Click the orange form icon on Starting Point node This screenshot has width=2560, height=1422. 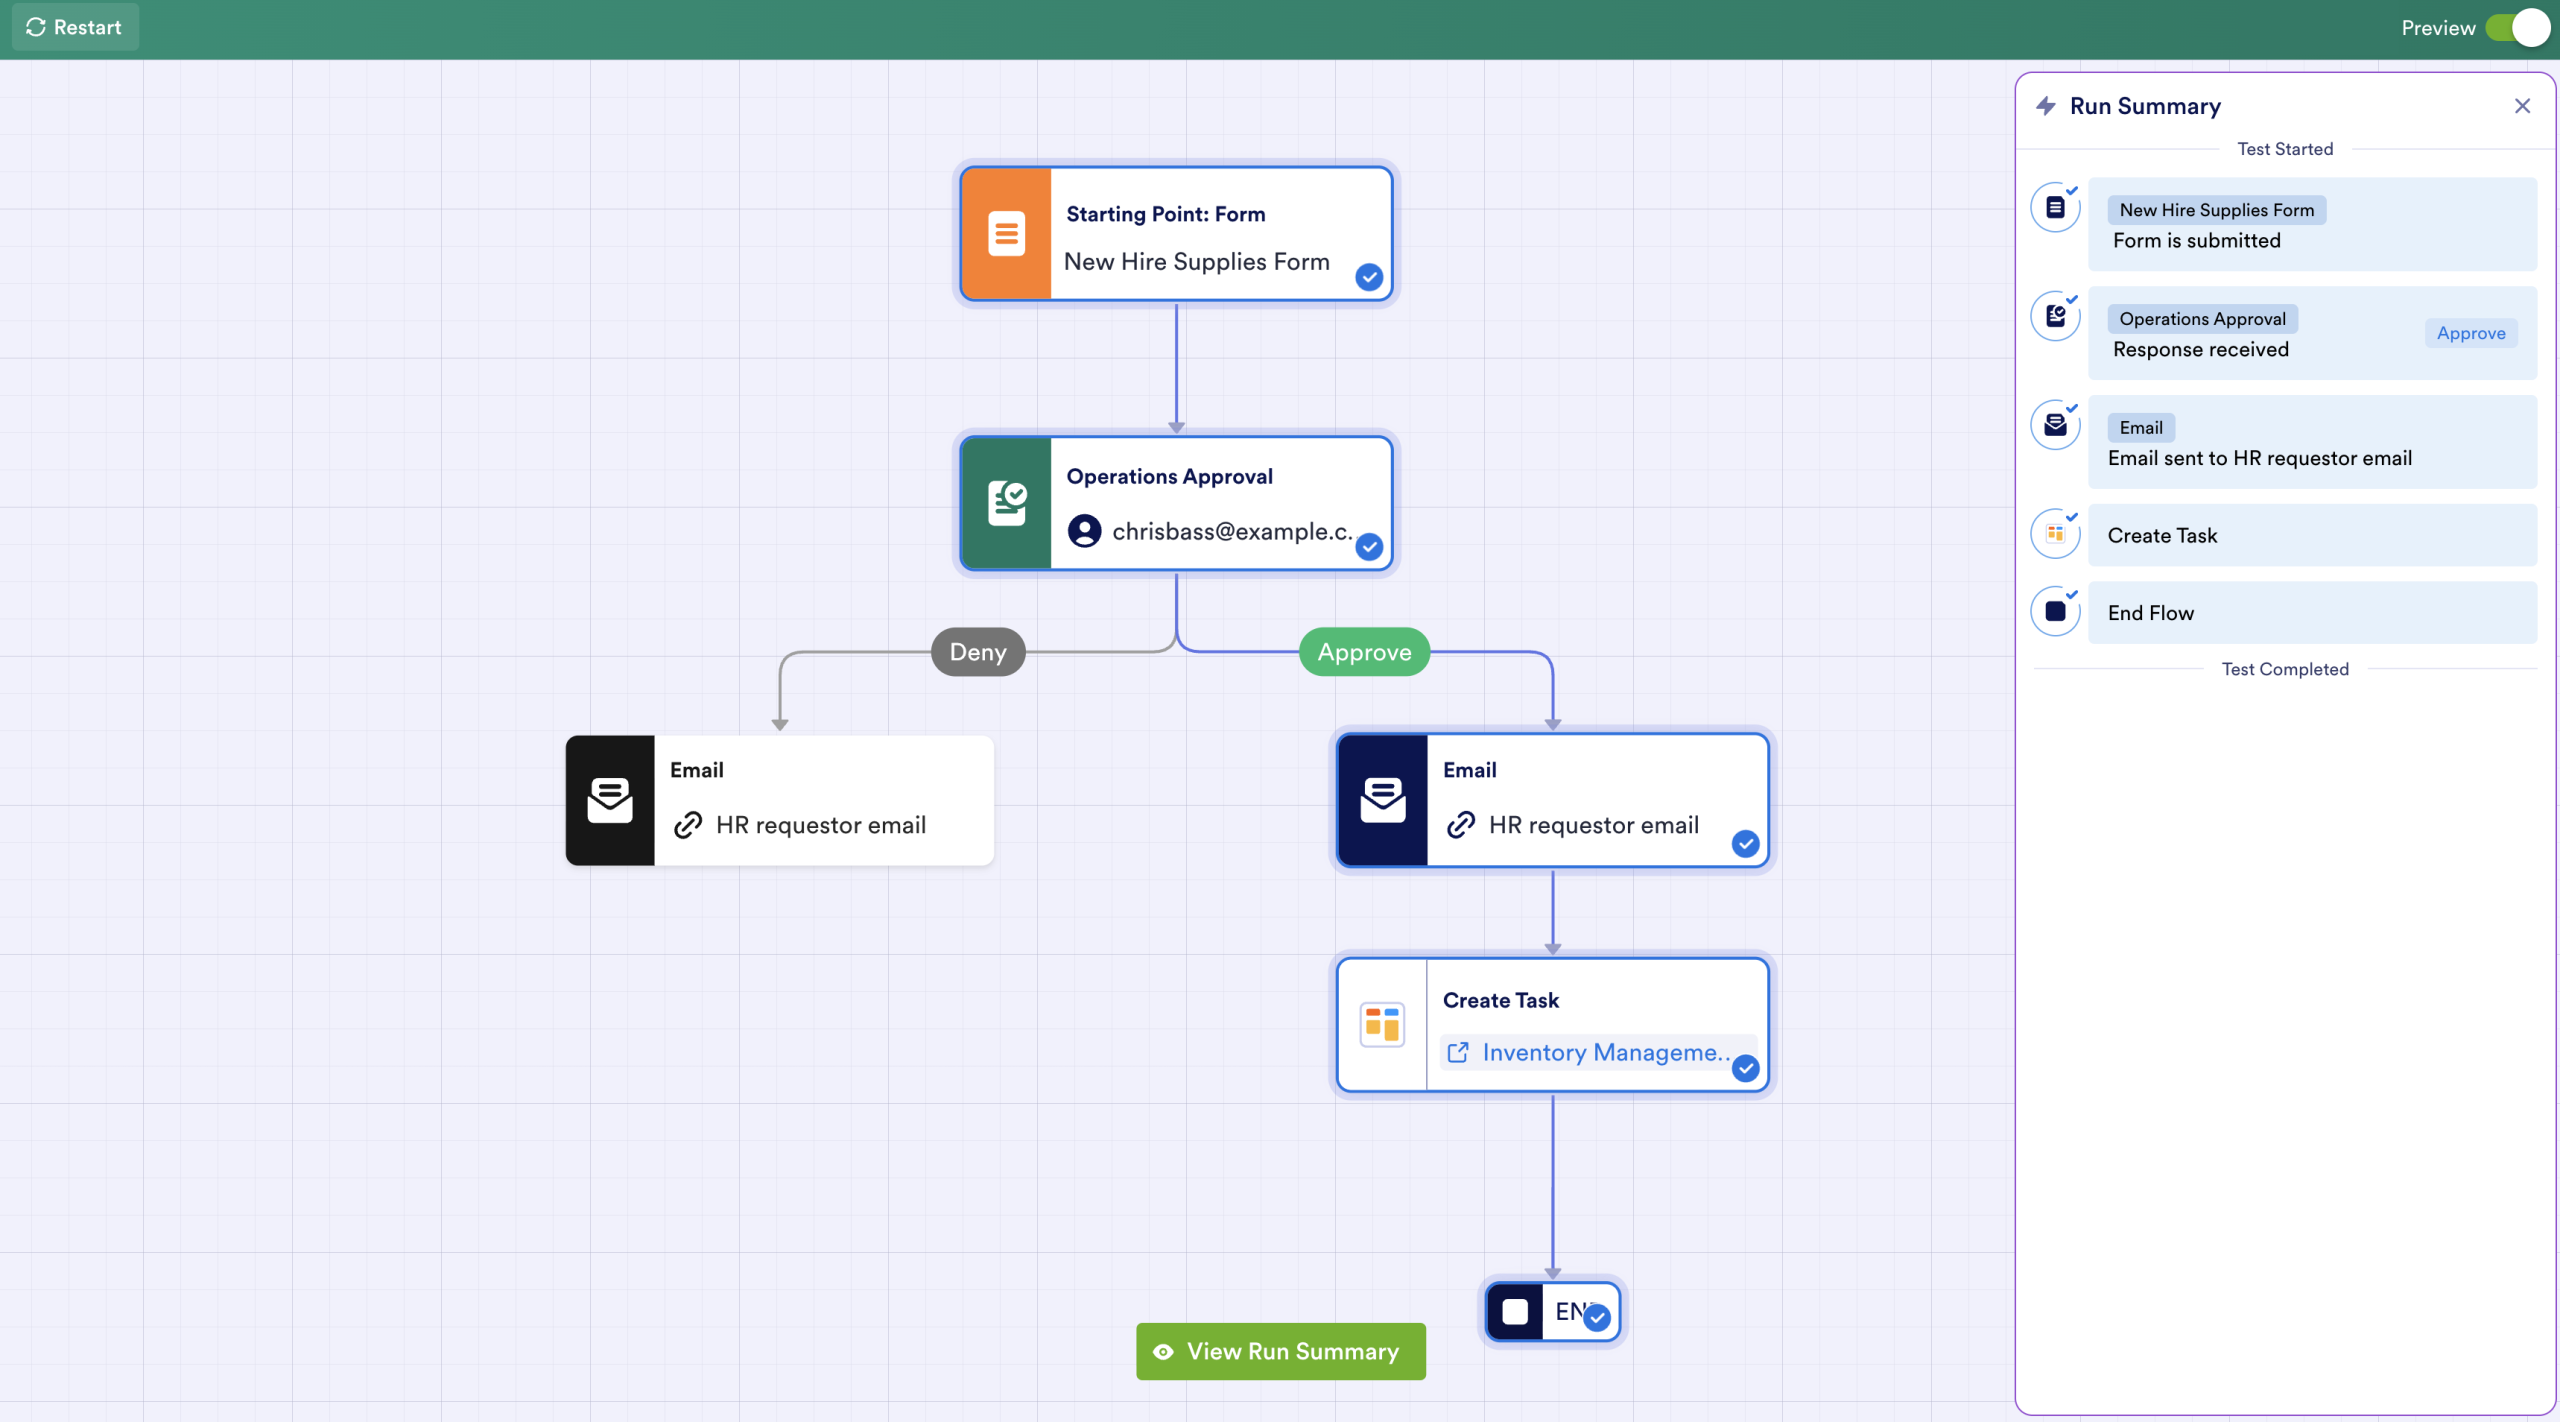[1006, 233]
